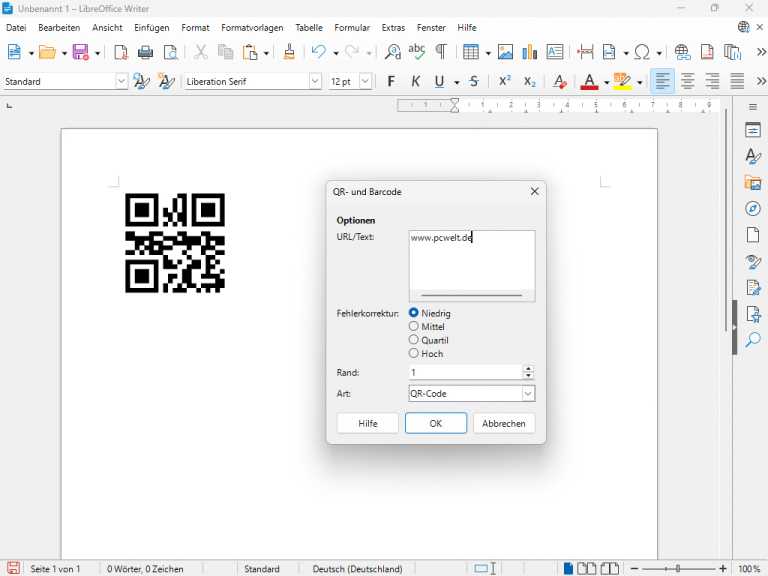Image resolution: width=768 pixels, height=576 pixels.
Task: Click the OK button in dialog
Action: [436, 423]
